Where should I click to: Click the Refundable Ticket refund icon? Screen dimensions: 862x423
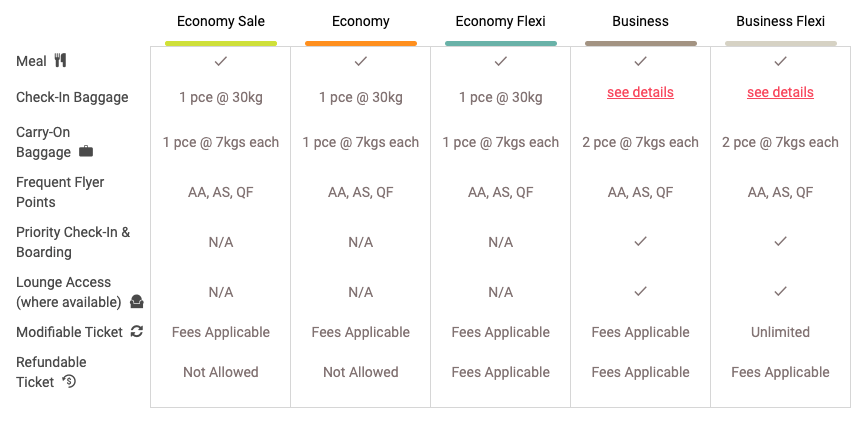point(70,381)
